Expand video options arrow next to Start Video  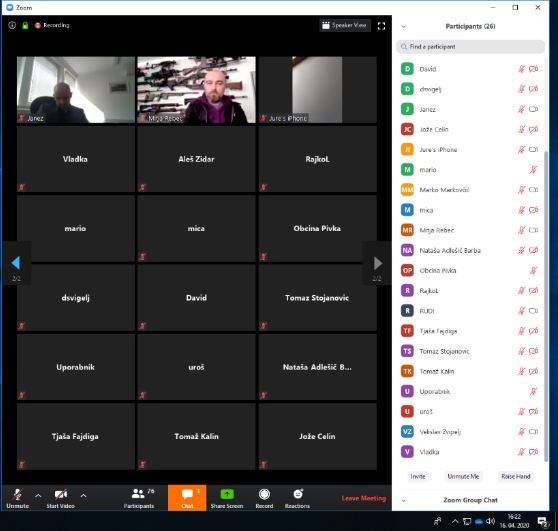coord(83,495)
